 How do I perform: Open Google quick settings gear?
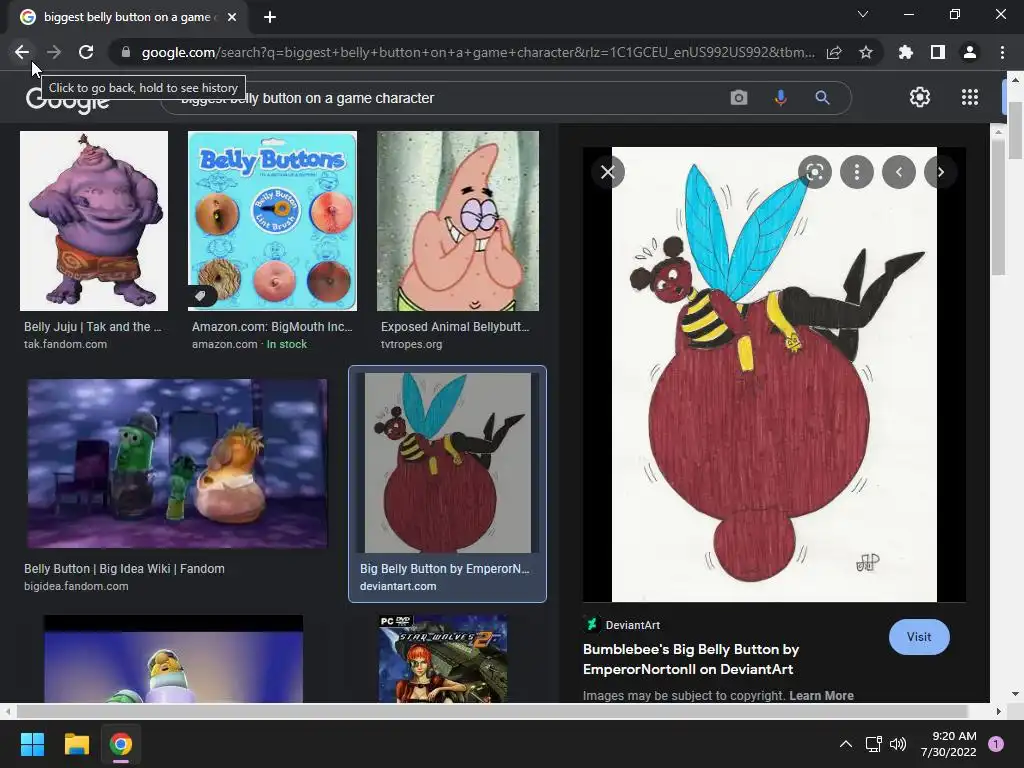pos(920,97)
